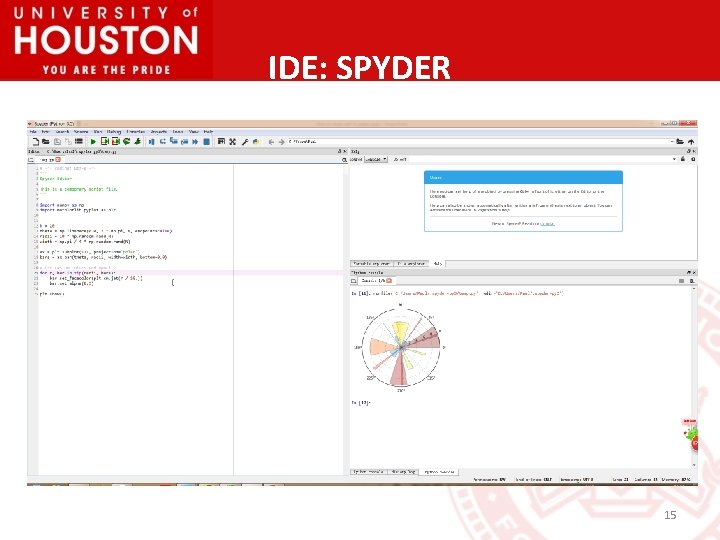Click Run cell and advance icon
720x540 pixels.
(115, 142)
